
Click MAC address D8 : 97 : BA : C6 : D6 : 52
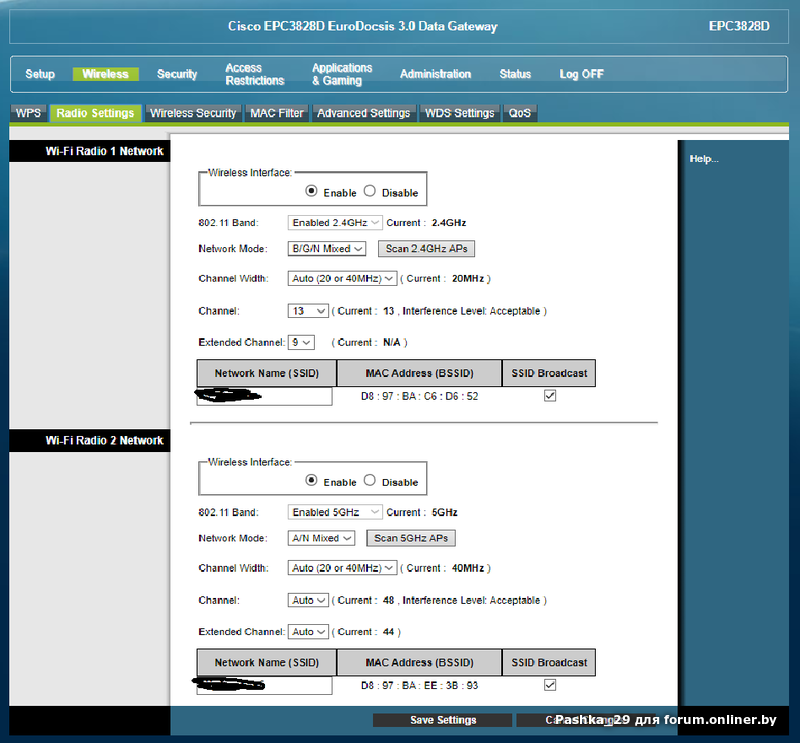tap(419, 396)
